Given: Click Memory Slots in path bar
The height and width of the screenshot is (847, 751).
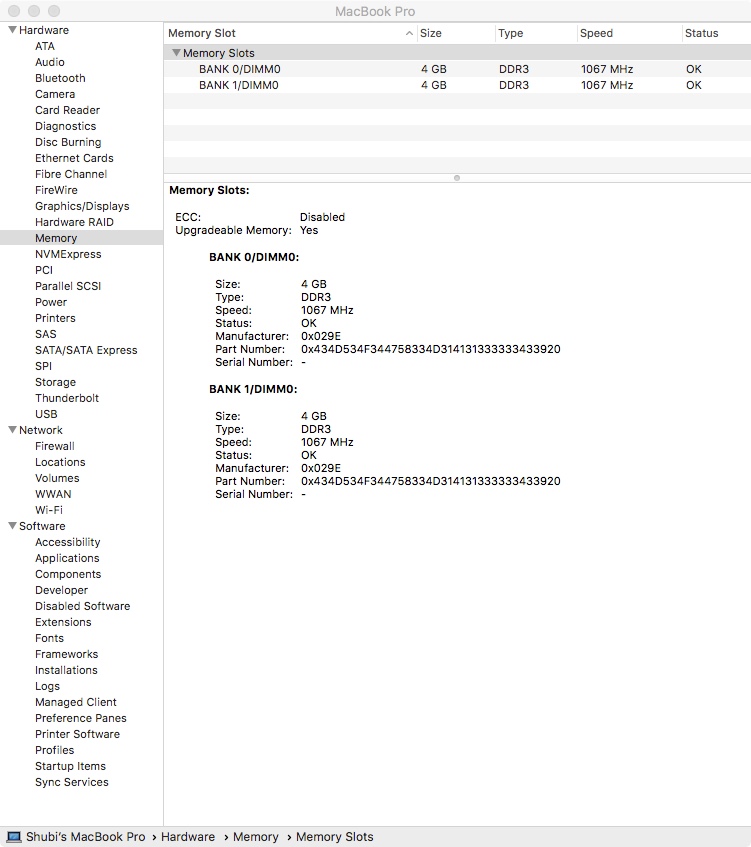Looking at the screenshot, I should point(334,837).
